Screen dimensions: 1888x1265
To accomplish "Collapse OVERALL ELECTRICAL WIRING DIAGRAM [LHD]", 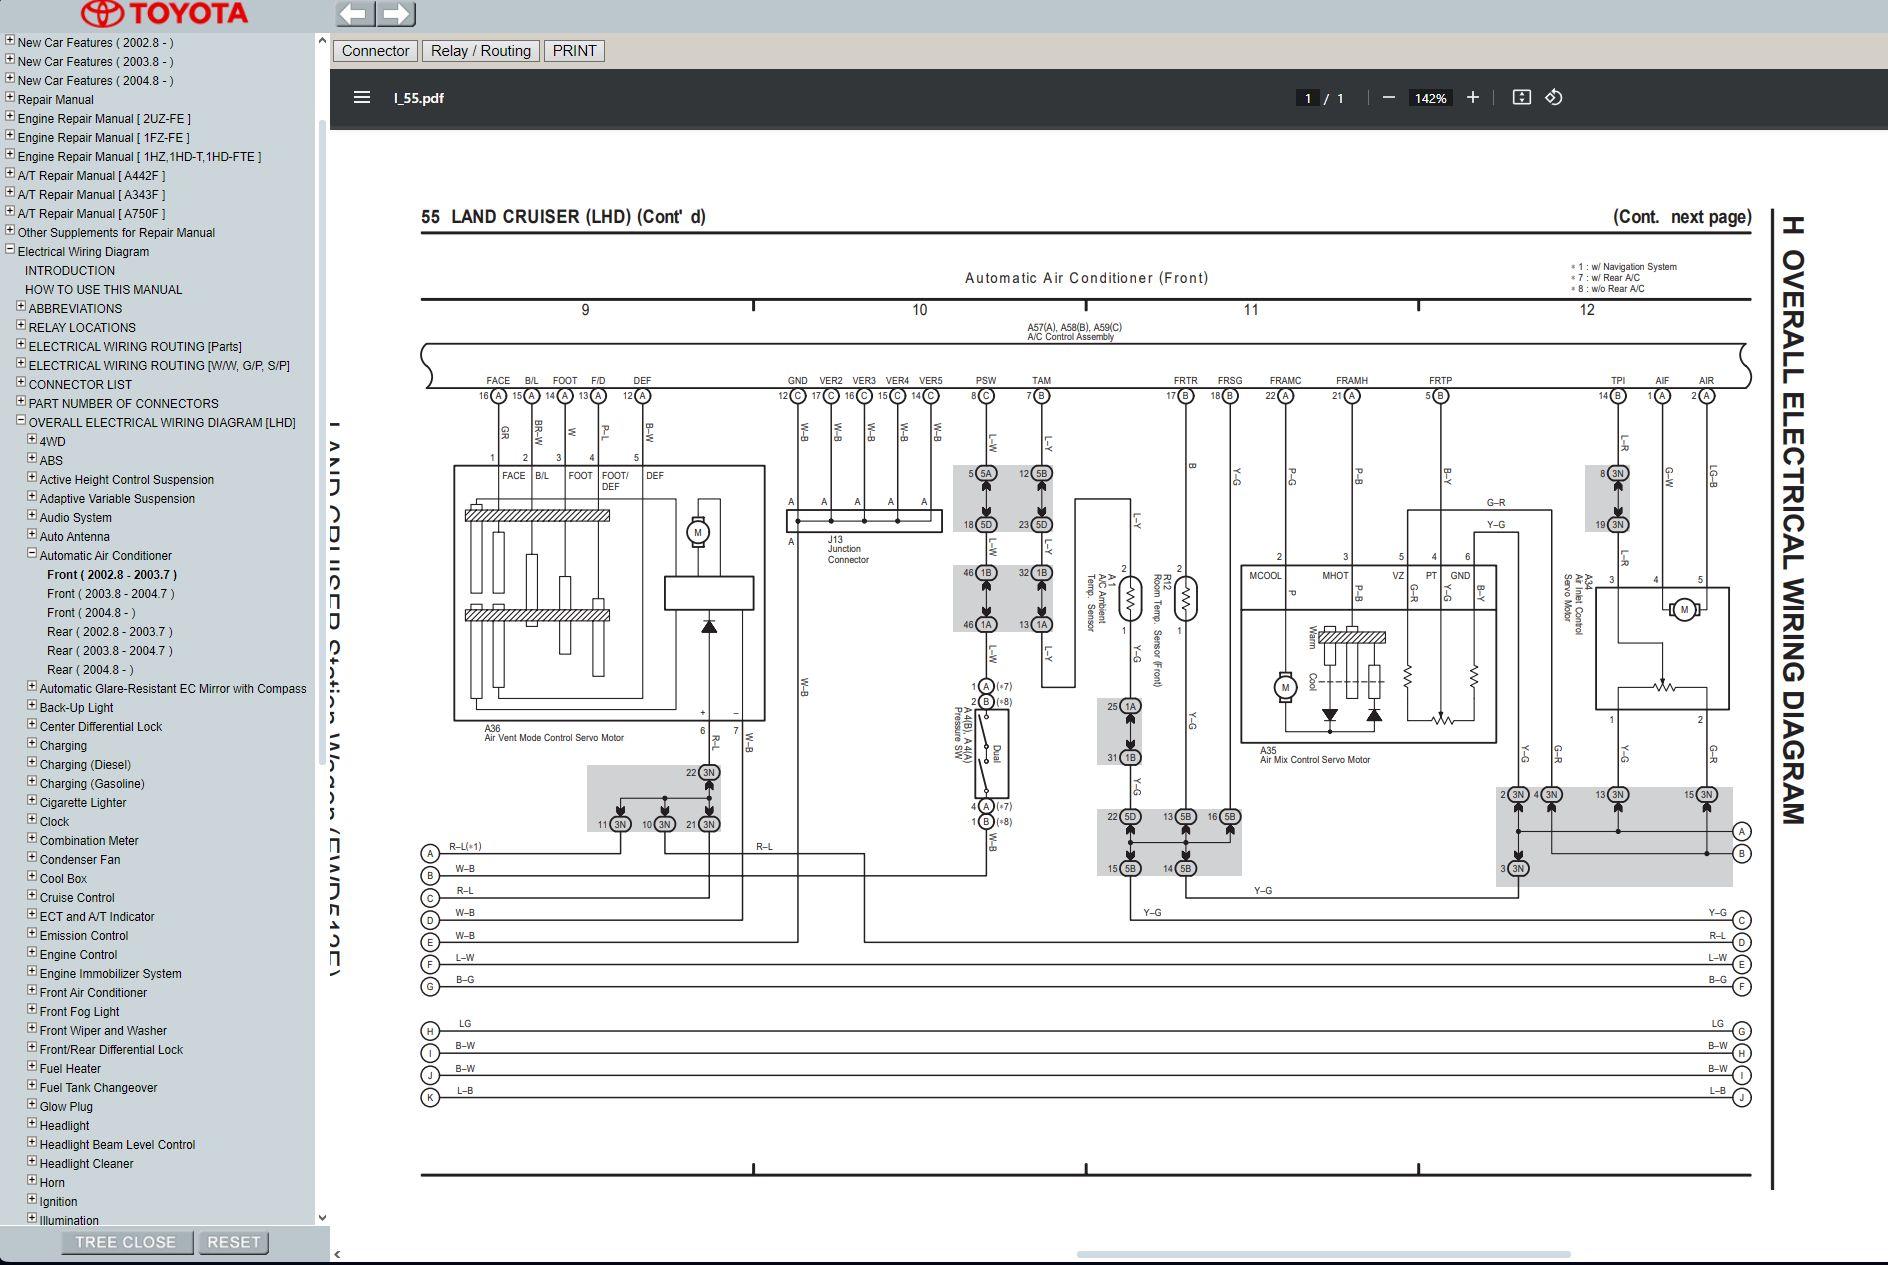I will pos(21,421).
